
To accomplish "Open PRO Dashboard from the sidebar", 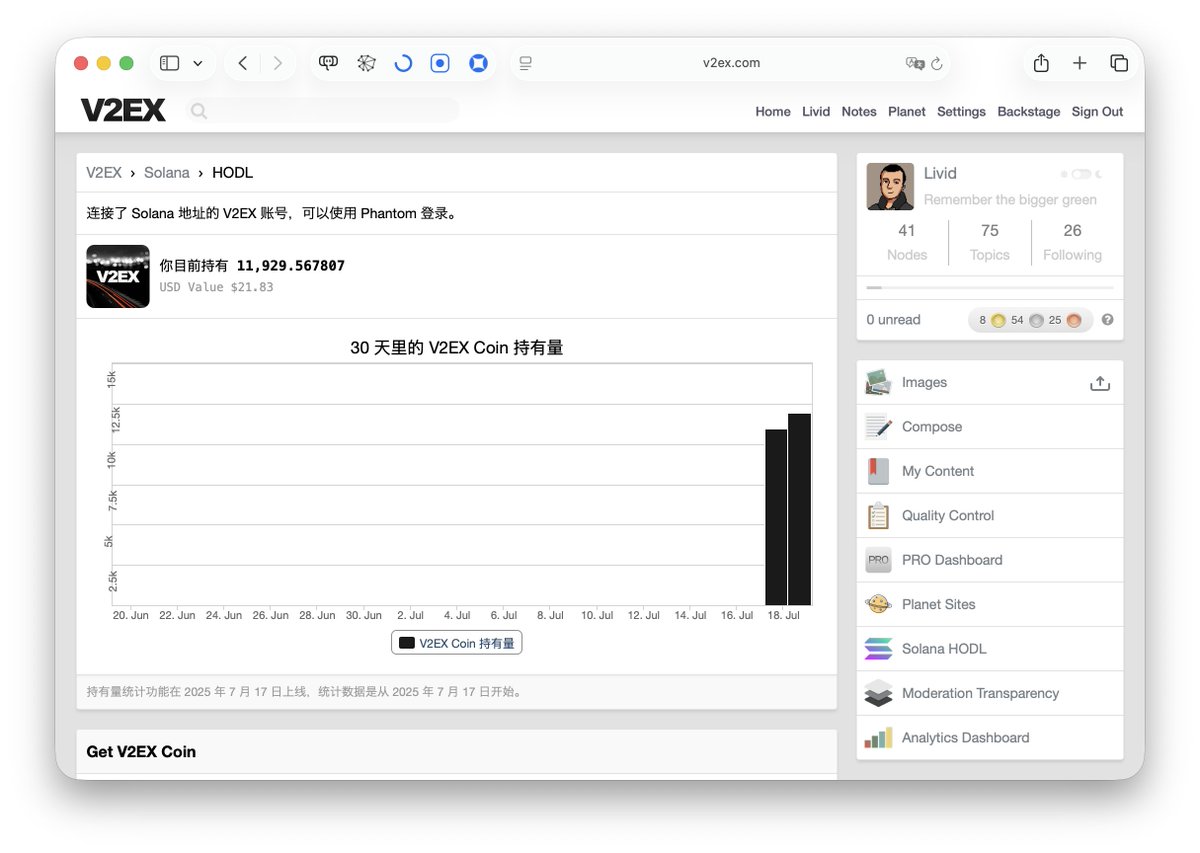I will [x=990, y=560].
